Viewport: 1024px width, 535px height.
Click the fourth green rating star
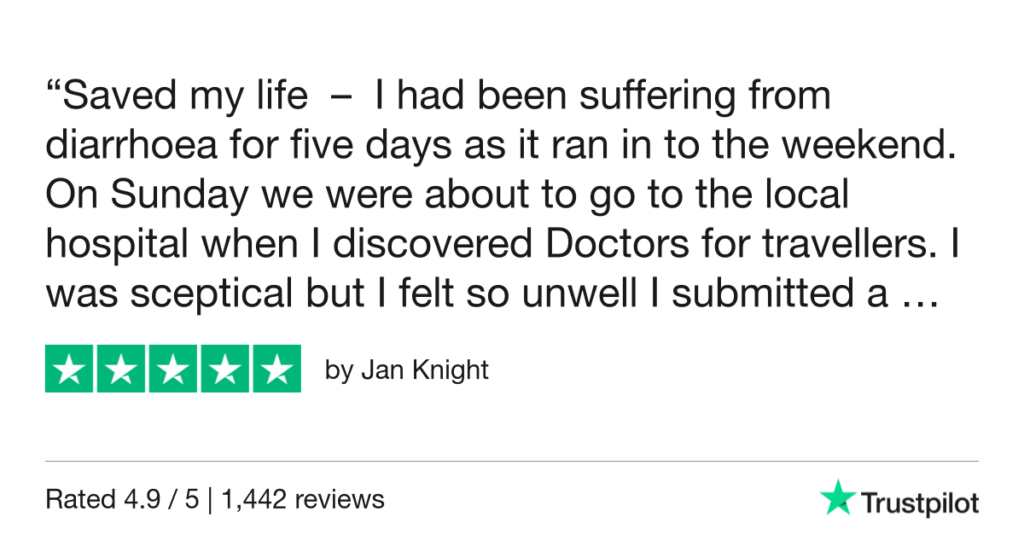(224, 370)
